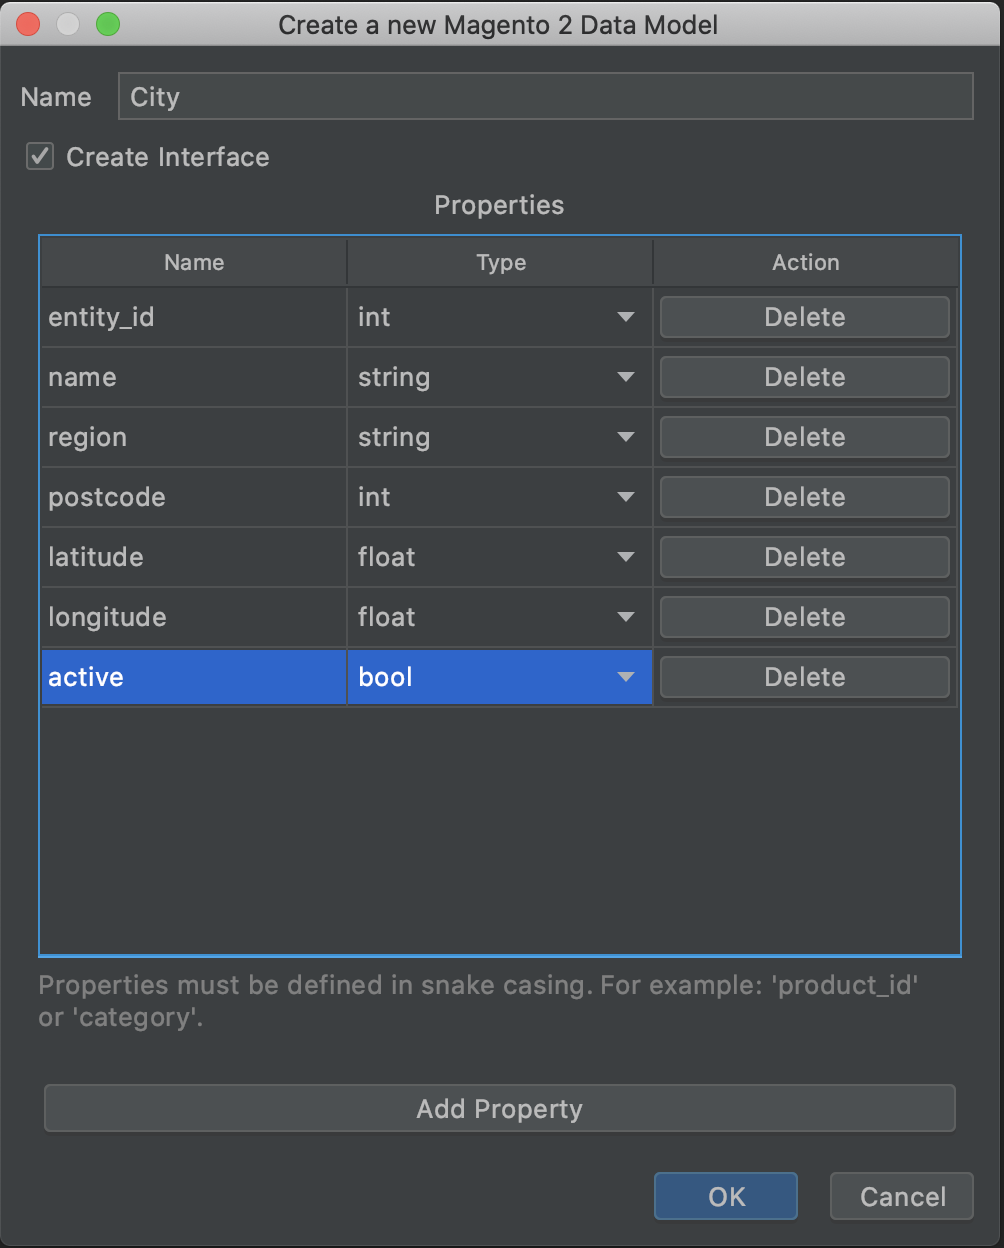
Task: Select the latitude name cell
Action: [194, 557]
